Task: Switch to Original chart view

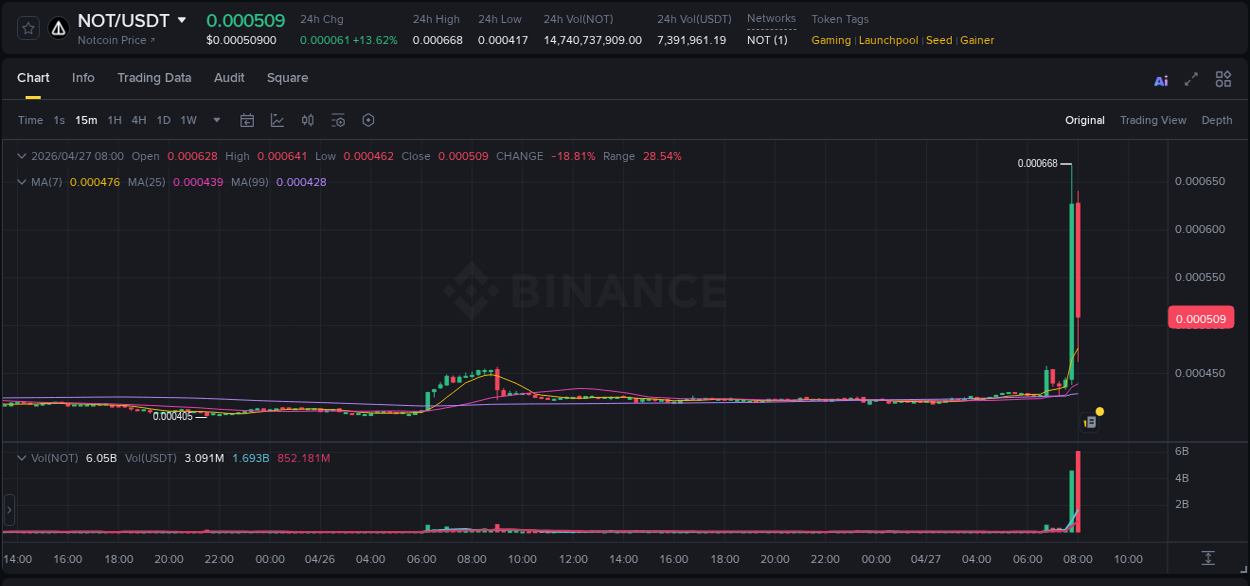Action: coord(1085,120)
